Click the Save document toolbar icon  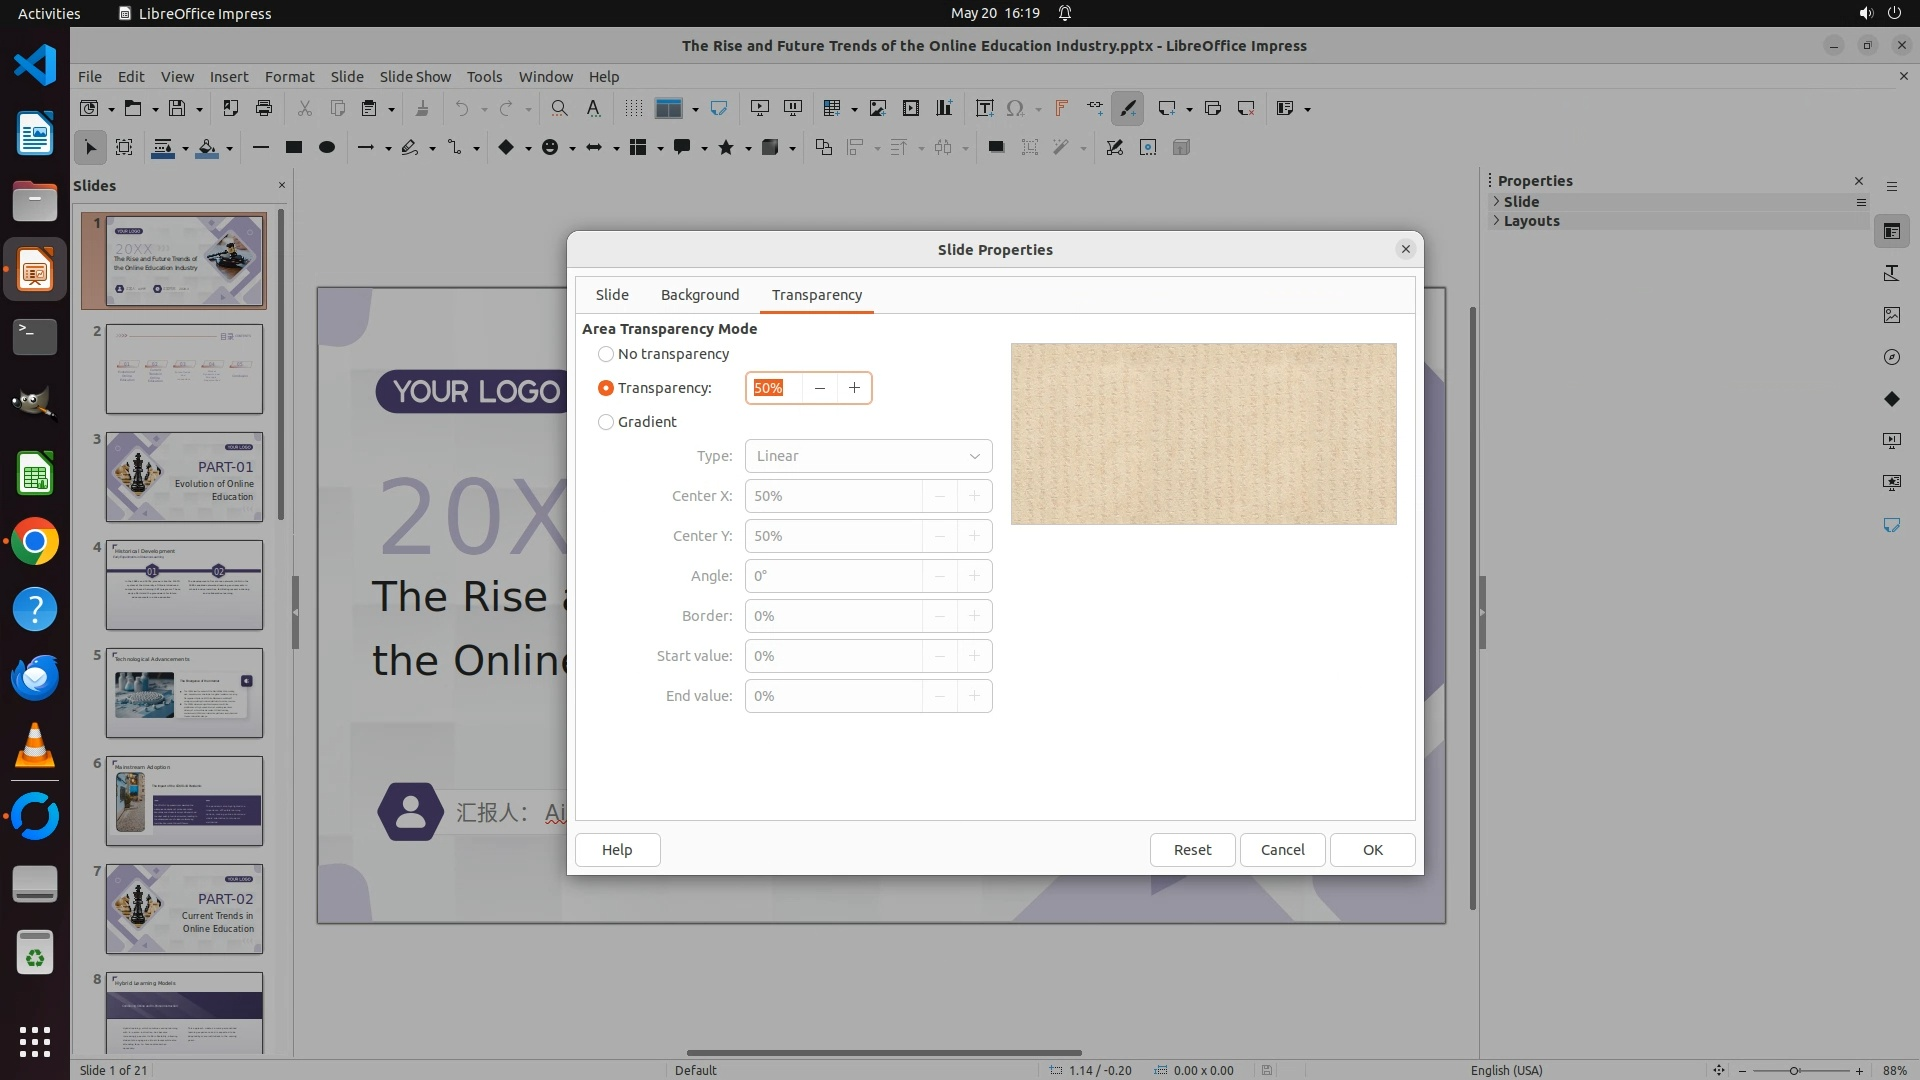tap(177, 108)
